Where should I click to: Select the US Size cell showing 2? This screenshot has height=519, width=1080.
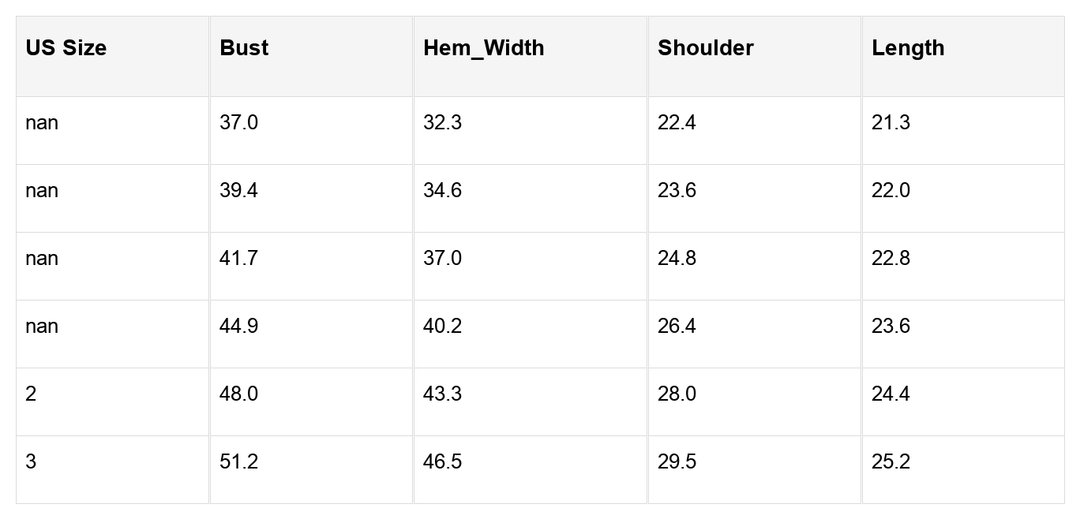31,394
